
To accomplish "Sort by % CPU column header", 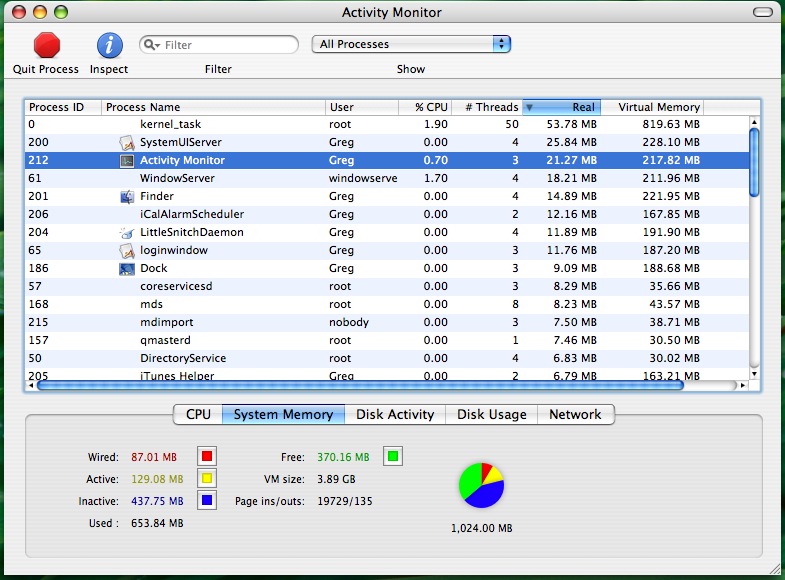I will coord(425,107).
